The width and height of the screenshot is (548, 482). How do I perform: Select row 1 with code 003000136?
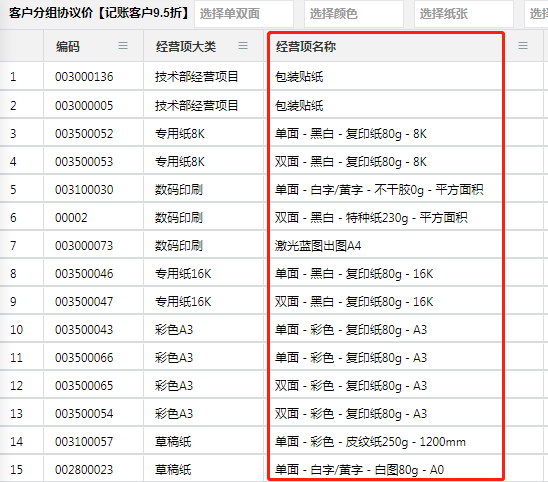274,77
